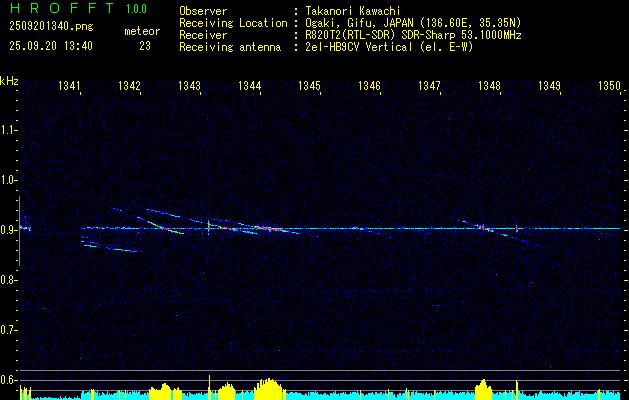Click the 1349 time axis marker
Image resolution: width=629 pixels, height=400 pixels.
(x=549, y=85)
